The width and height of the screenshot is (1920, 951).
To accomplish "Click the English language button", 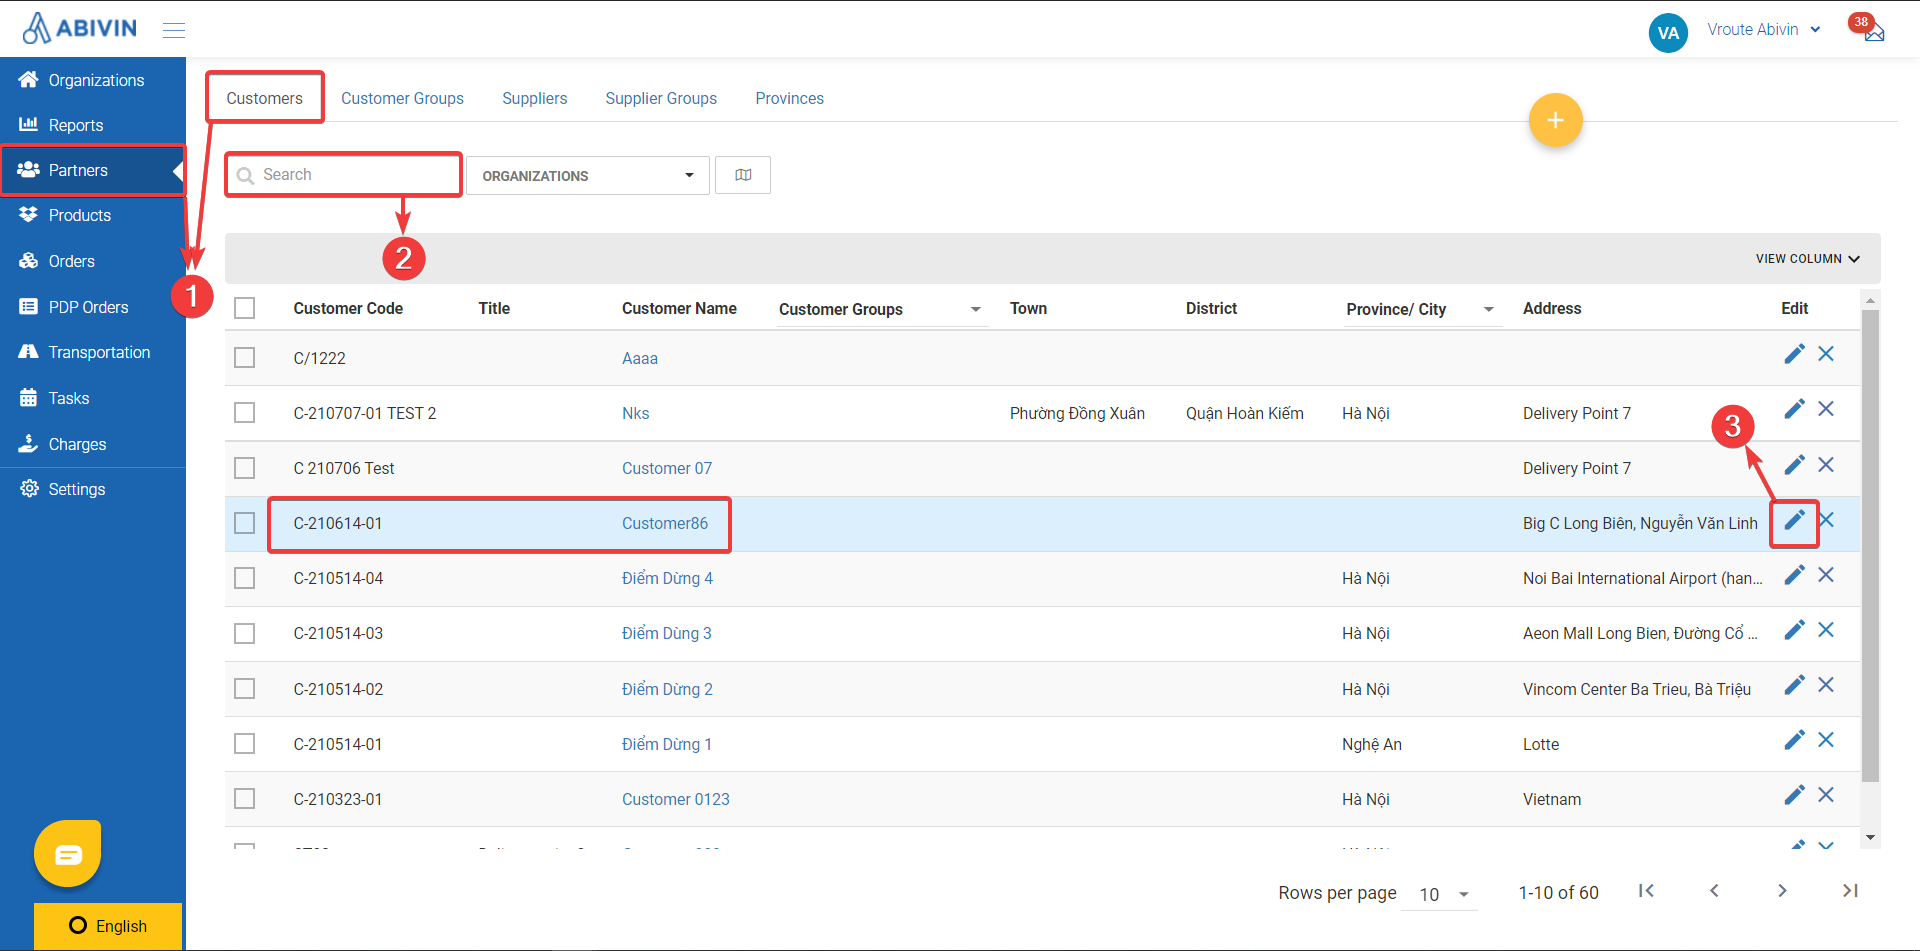I will (108, 926).
